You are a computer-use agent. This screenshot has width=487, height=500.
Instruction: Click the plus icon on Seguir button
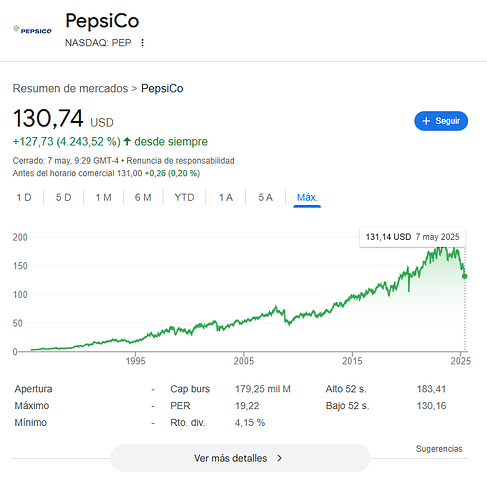(426, 121)
